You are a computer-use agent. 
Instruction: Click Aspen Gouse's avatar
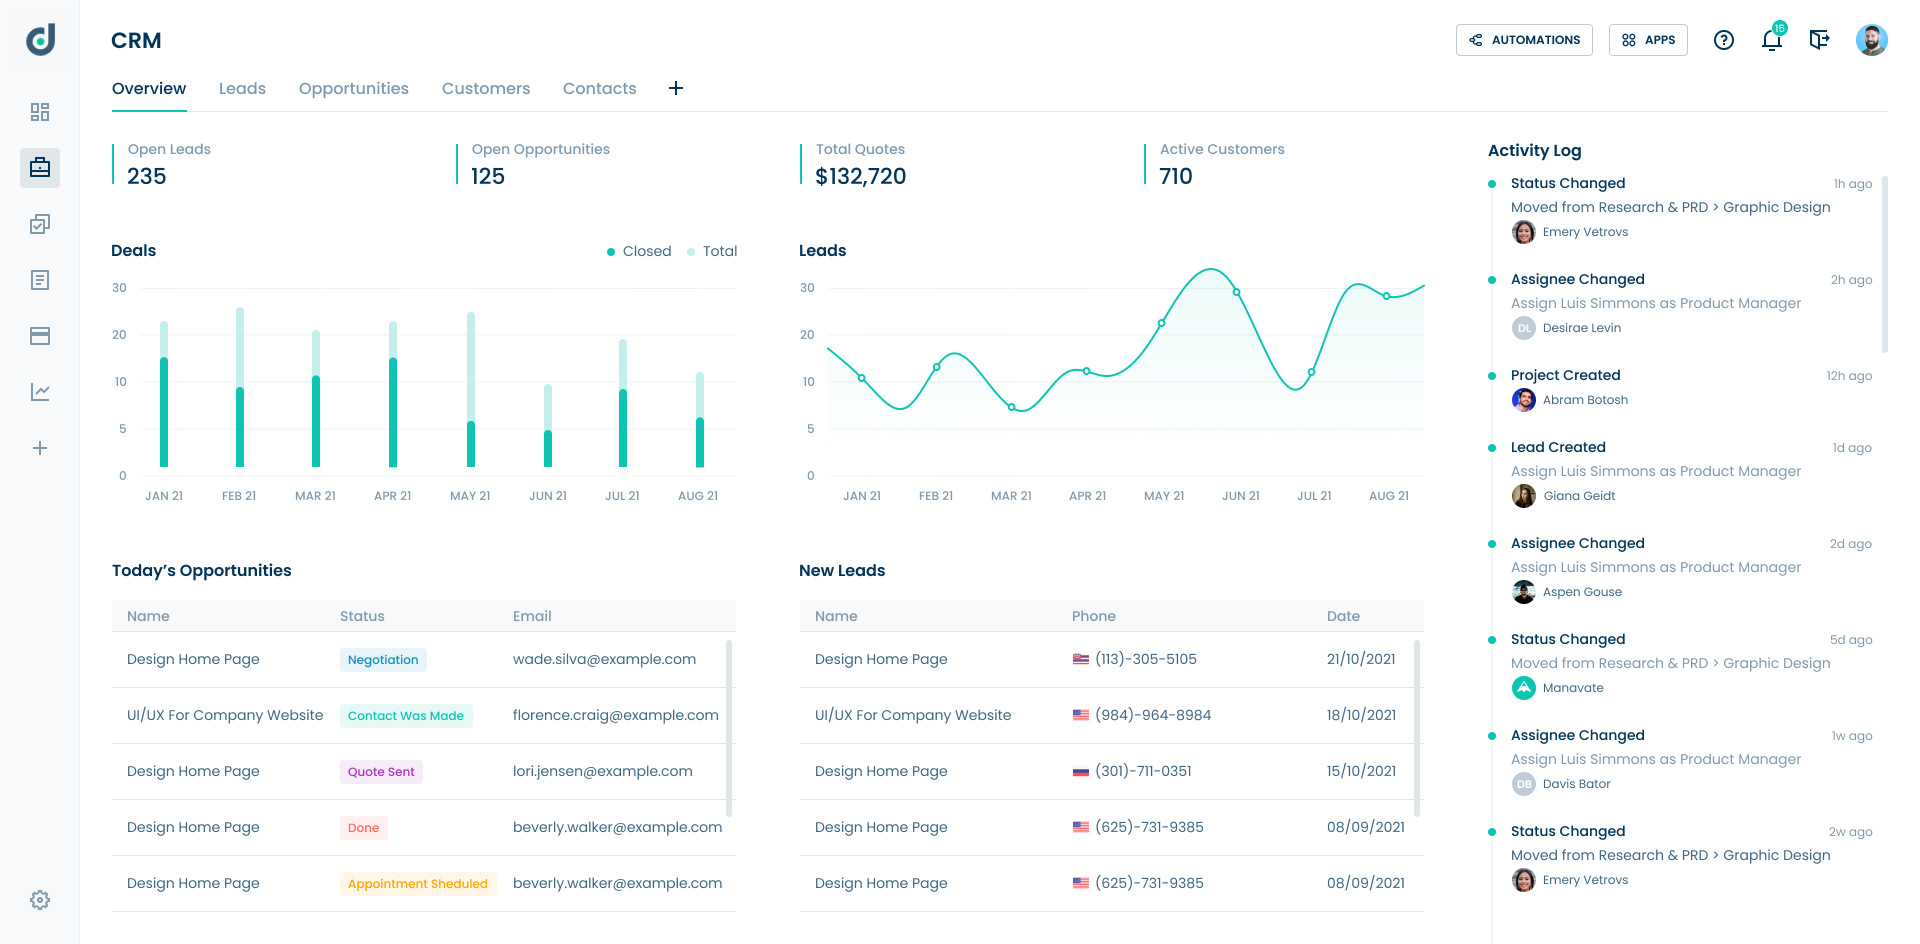point(1524,592)
